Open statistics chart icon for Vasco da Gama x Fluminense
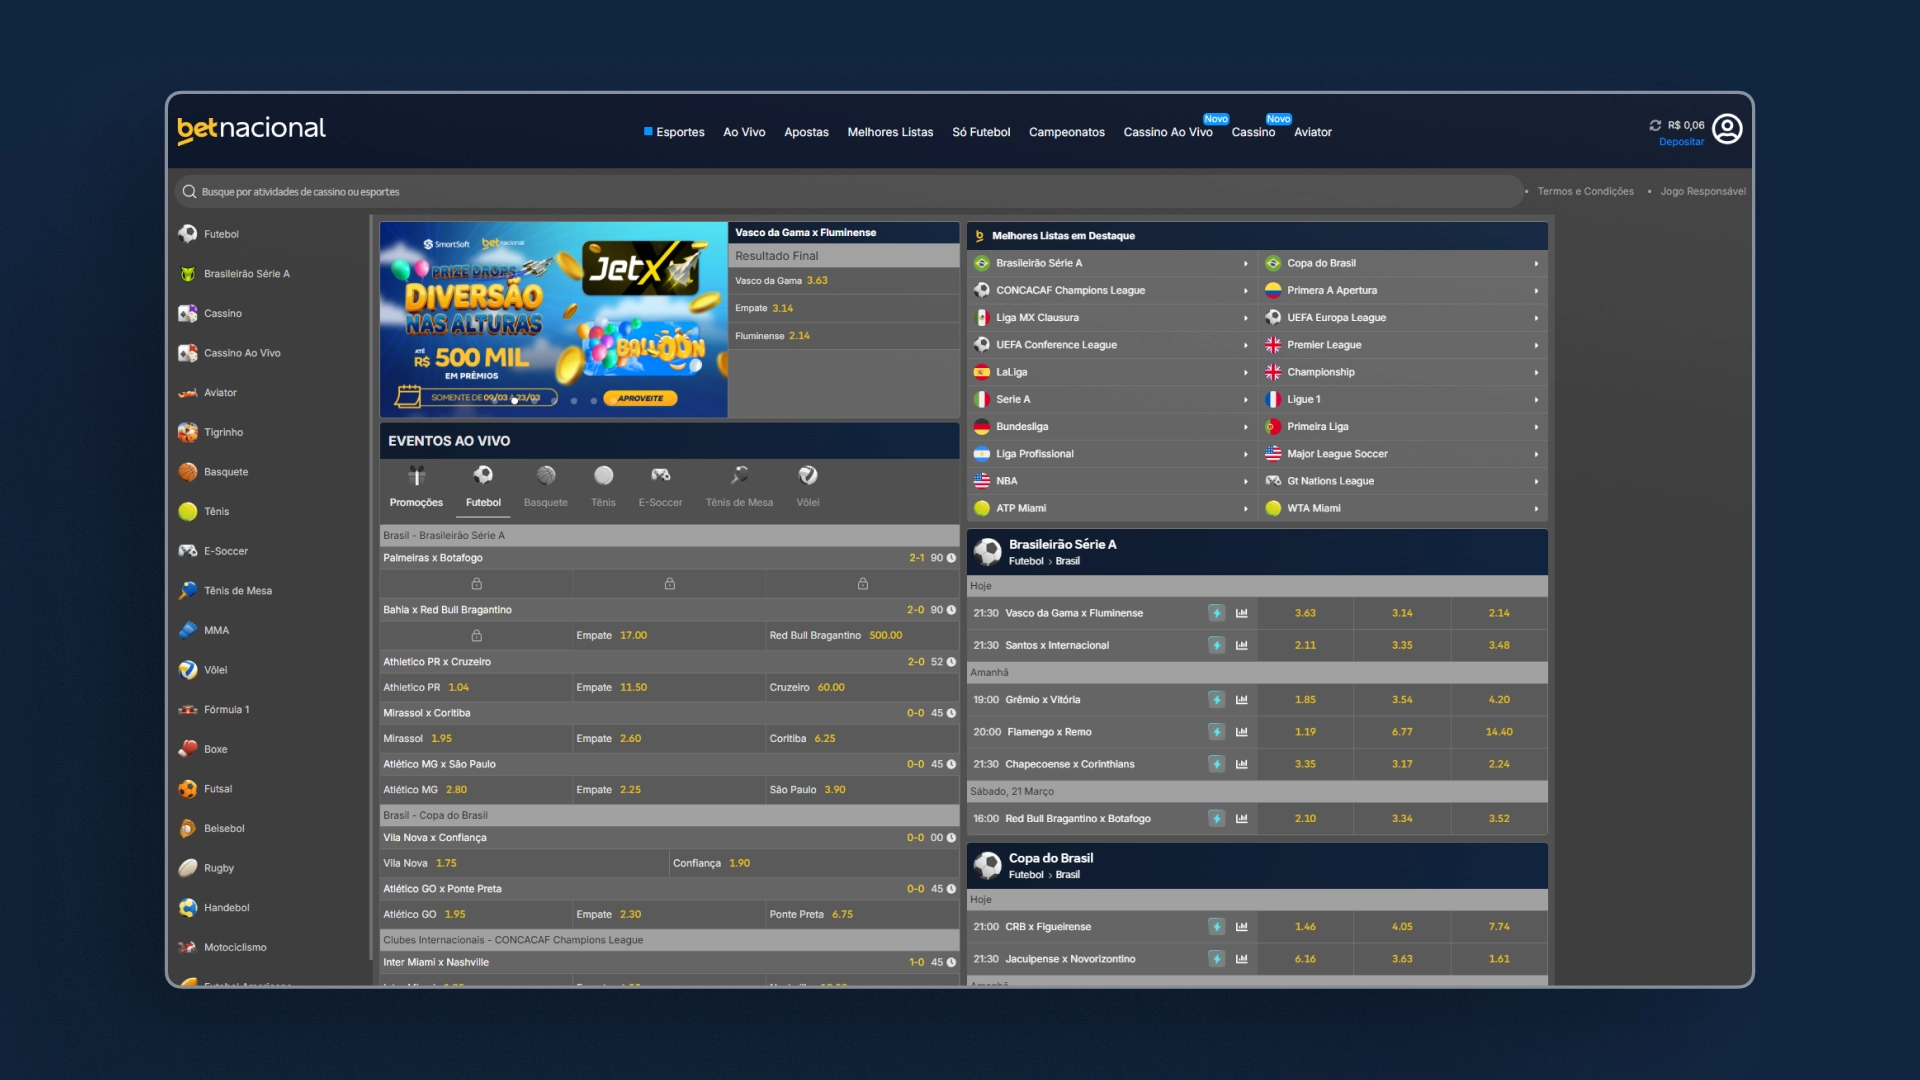The image size is (1920, 1080). [1241, 613]
